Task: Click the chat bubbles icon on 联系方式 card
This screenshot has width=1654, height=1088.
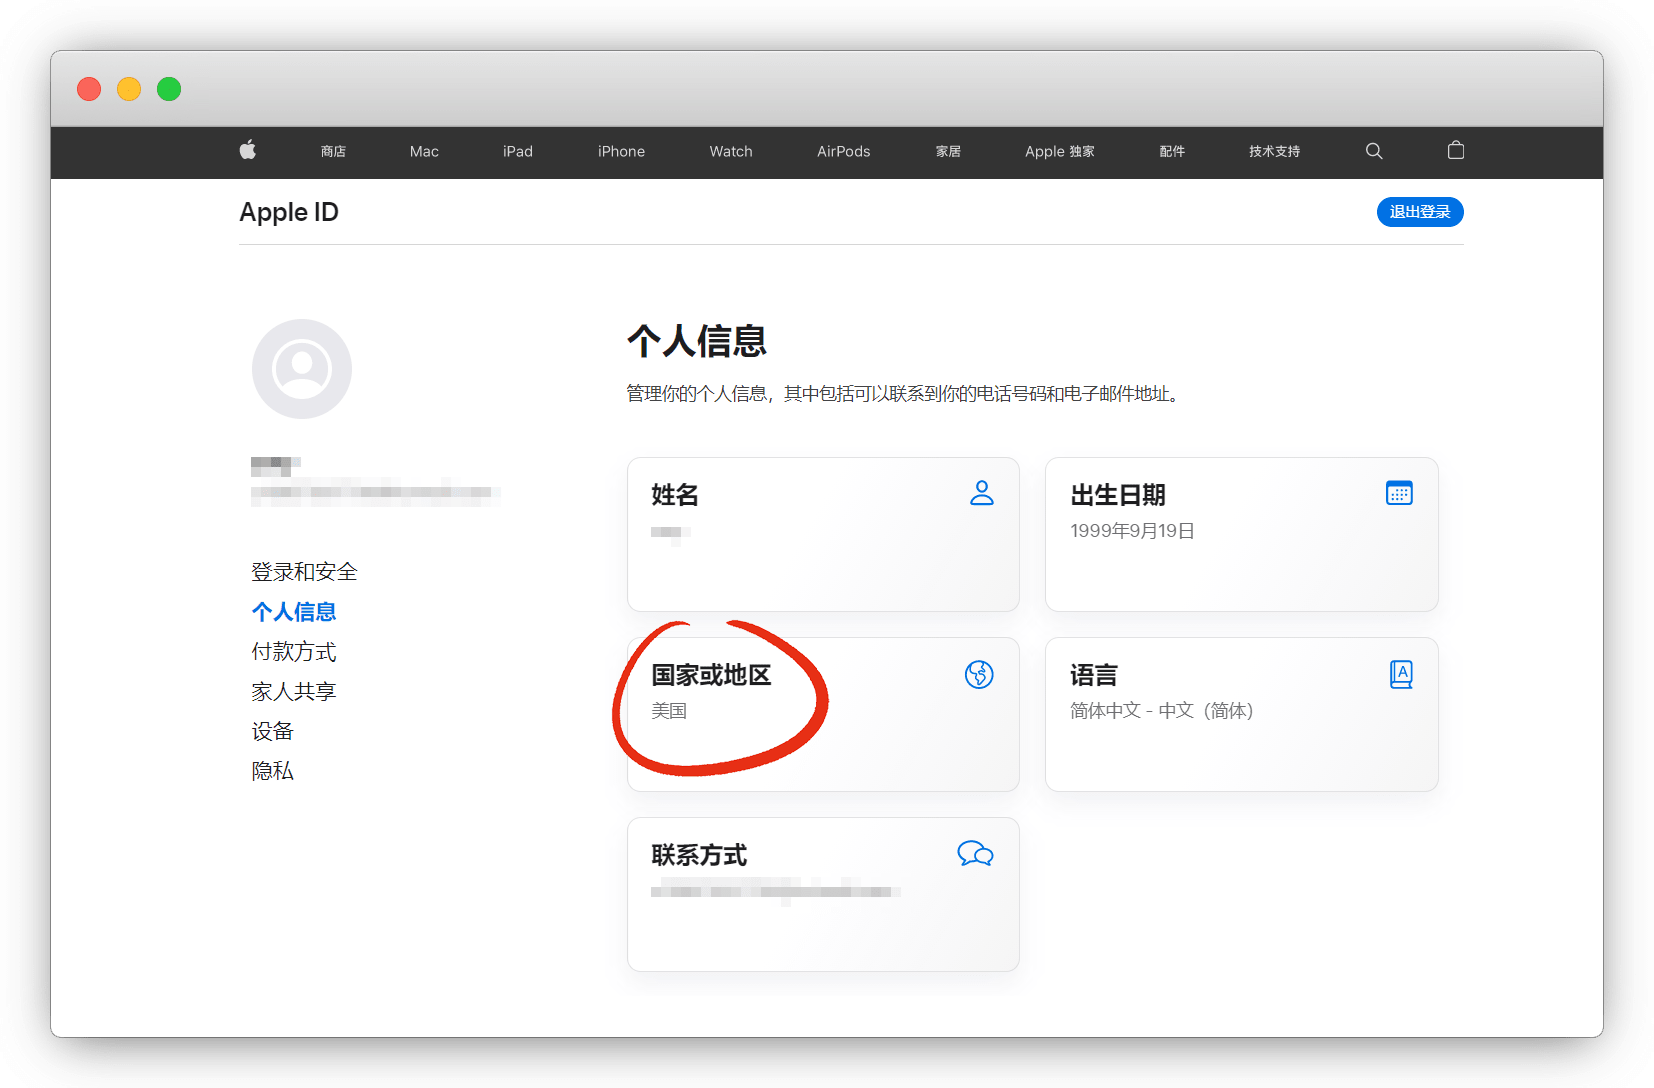Action: pos(975,854)
